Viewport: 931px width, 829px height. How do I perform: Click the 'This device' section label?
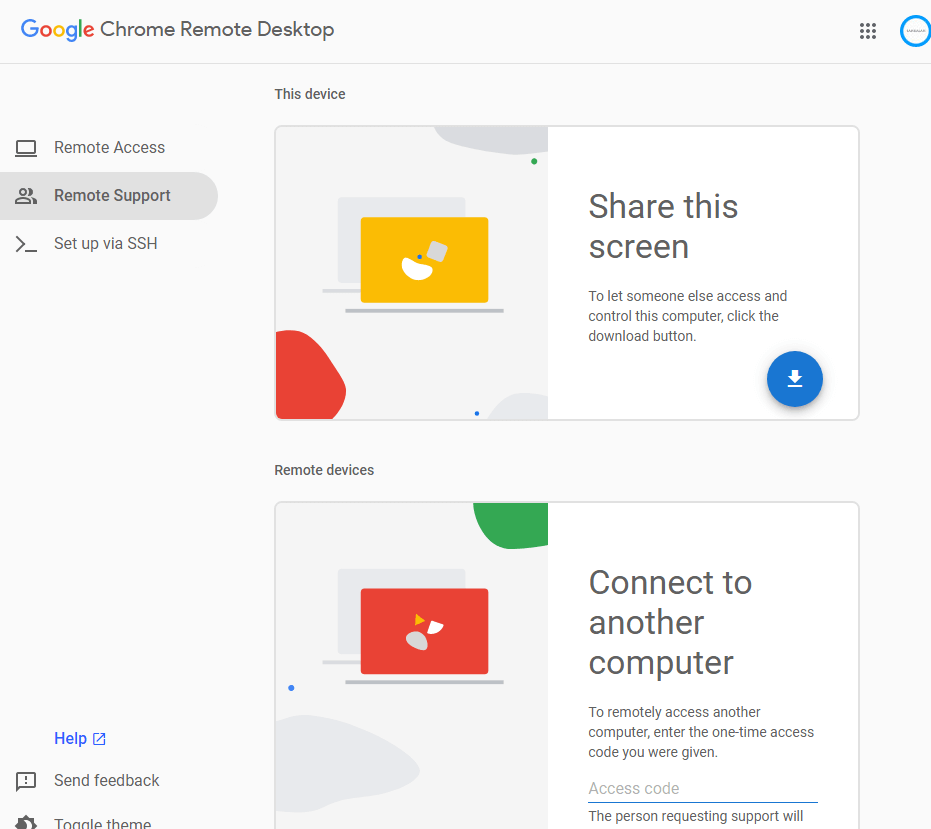coord(309,94)
